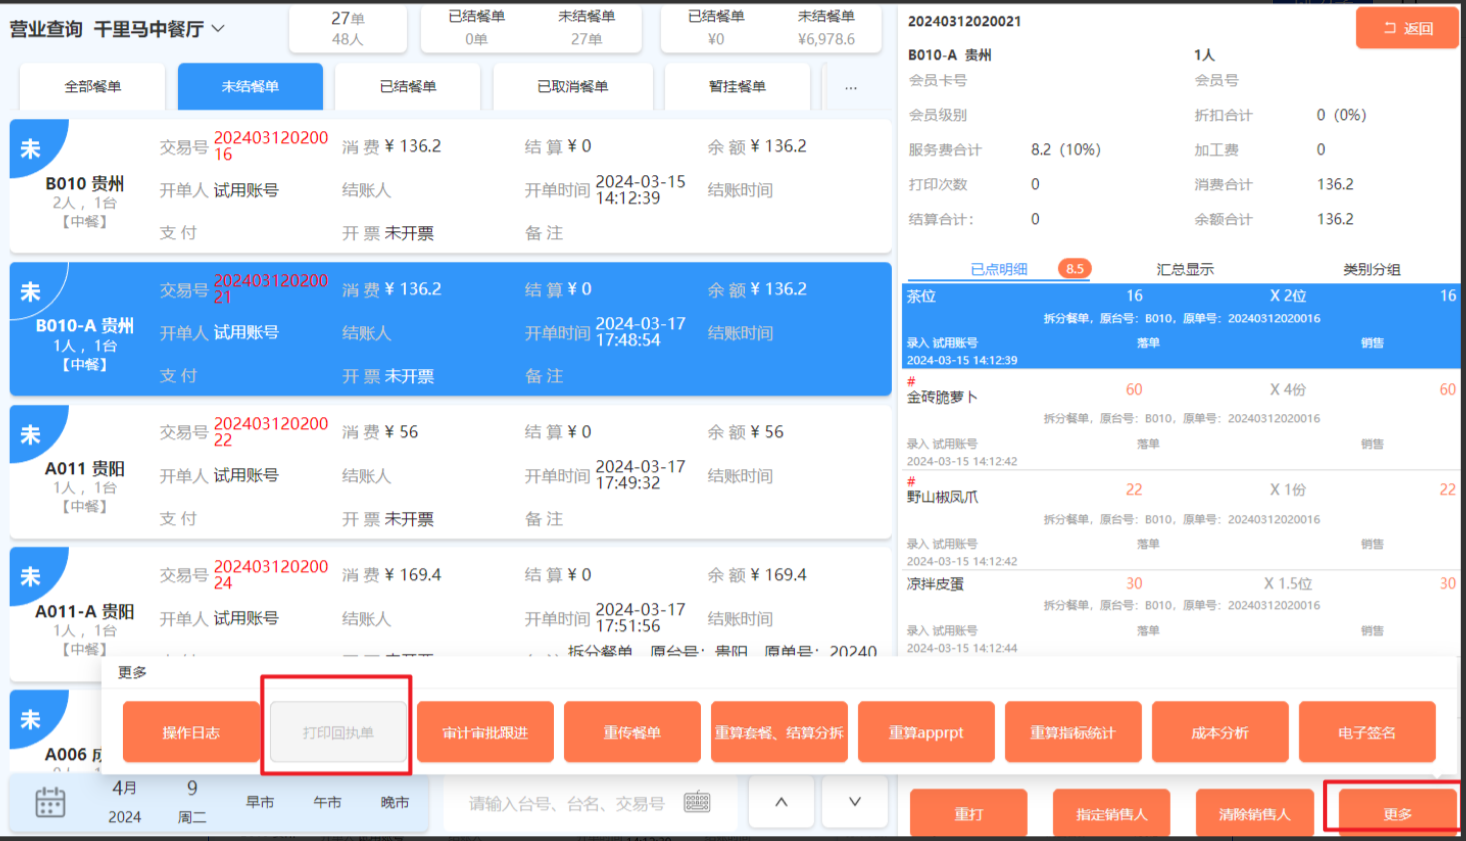
Task: Click the 返回 back button
Action: tap(1407, 28)
